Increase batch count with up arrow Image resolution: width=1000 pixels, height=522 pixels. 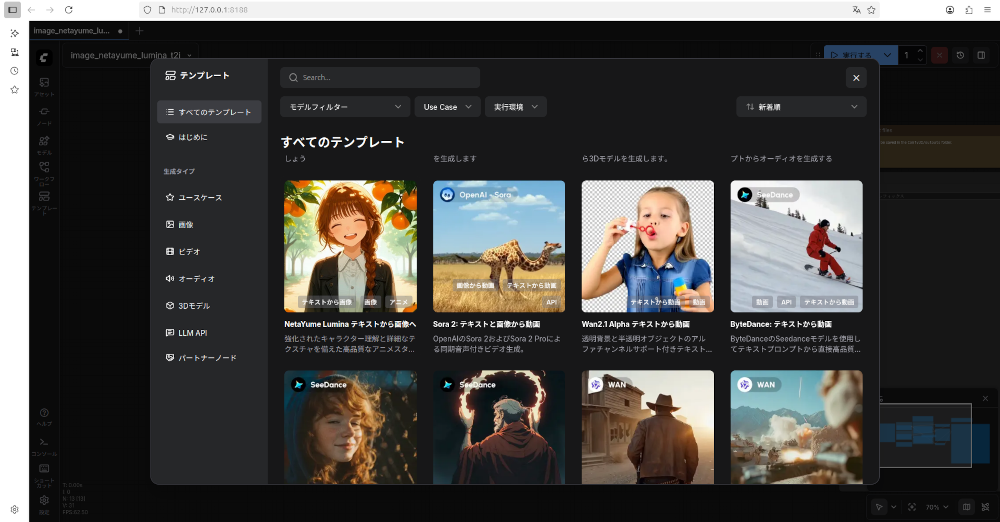(920, 51)
